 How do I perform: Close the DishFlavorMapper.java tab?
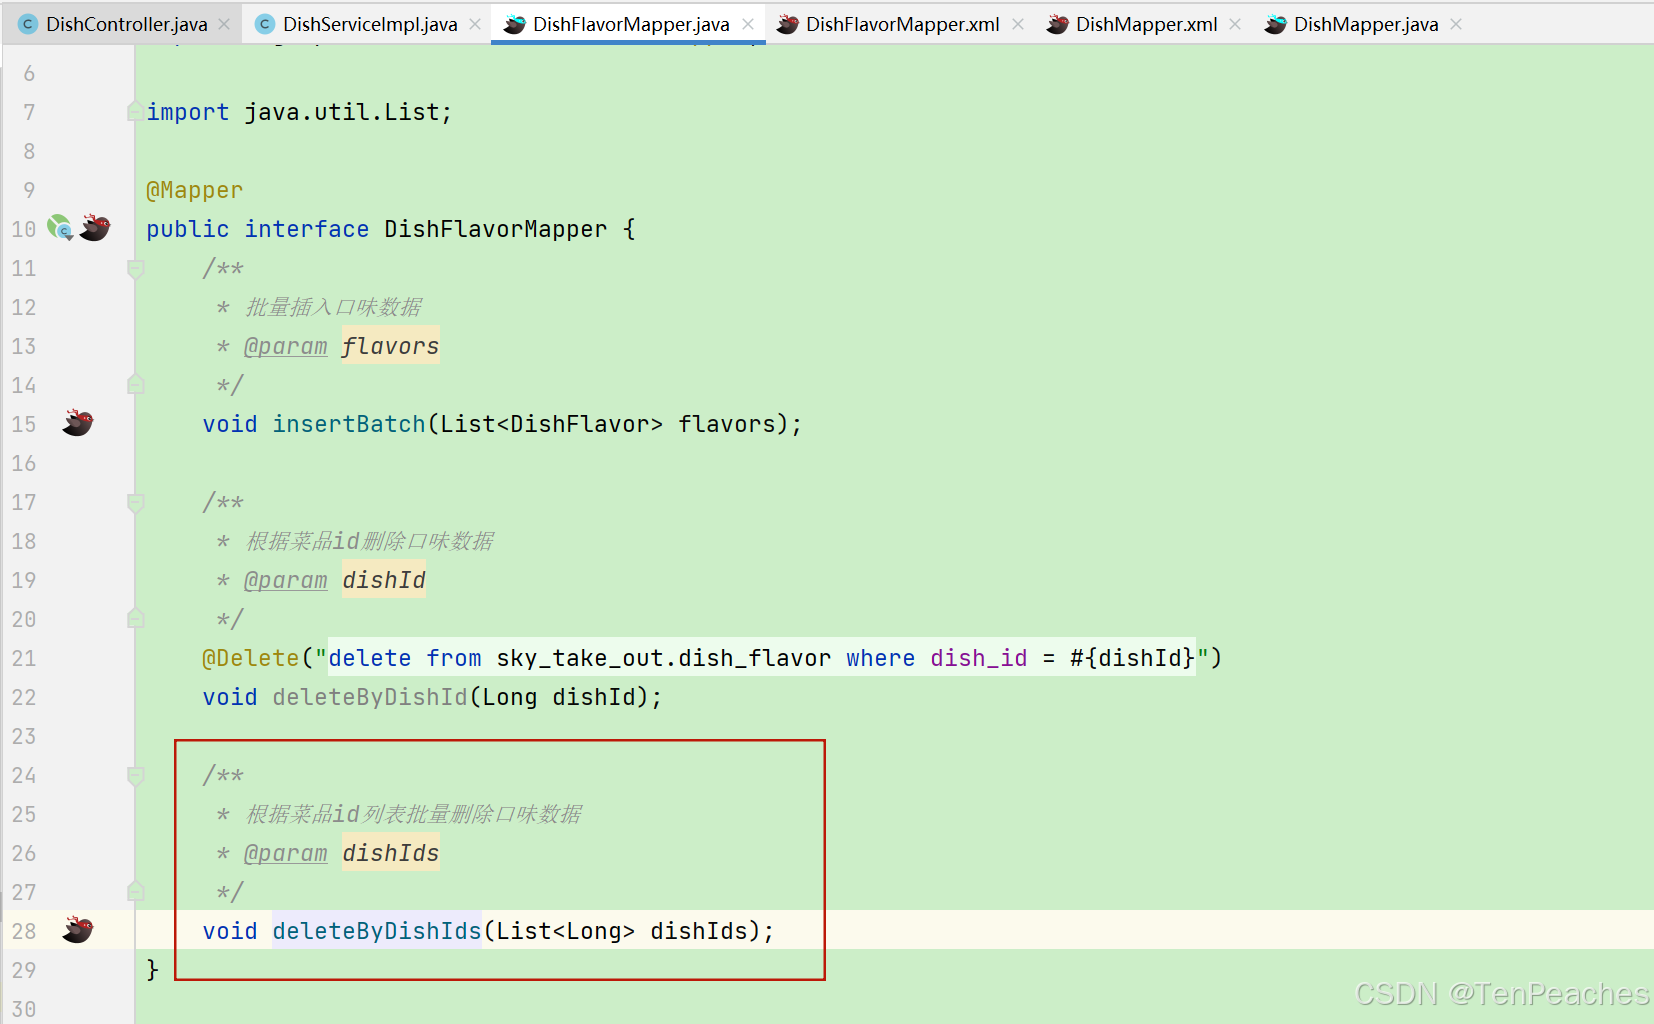pyautogui.click(x=748, y=24)
